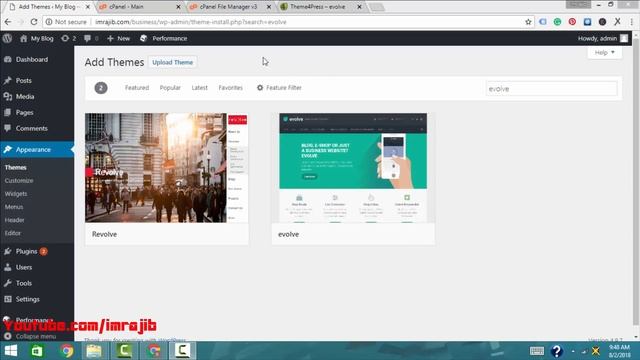
Task: Switch to the Favorites filter tab
Action: pos(230,88)
